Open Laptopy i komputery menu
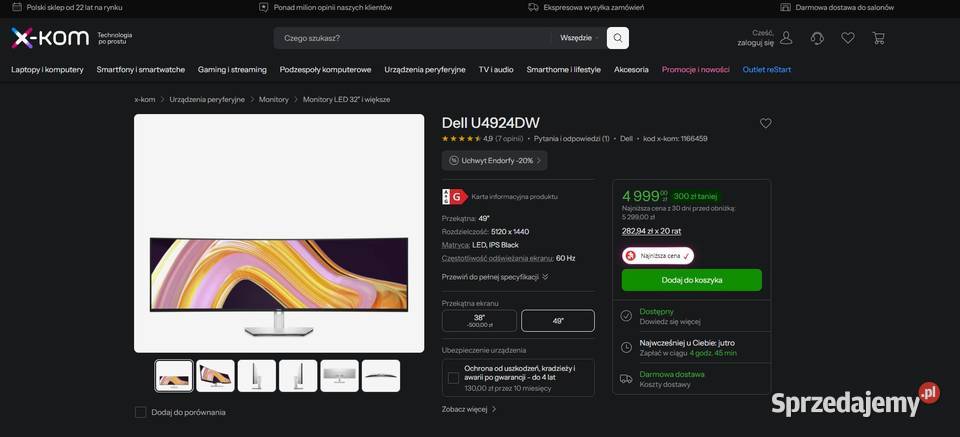960x437 pixels. pyautogui.click(x=47, y=70)
